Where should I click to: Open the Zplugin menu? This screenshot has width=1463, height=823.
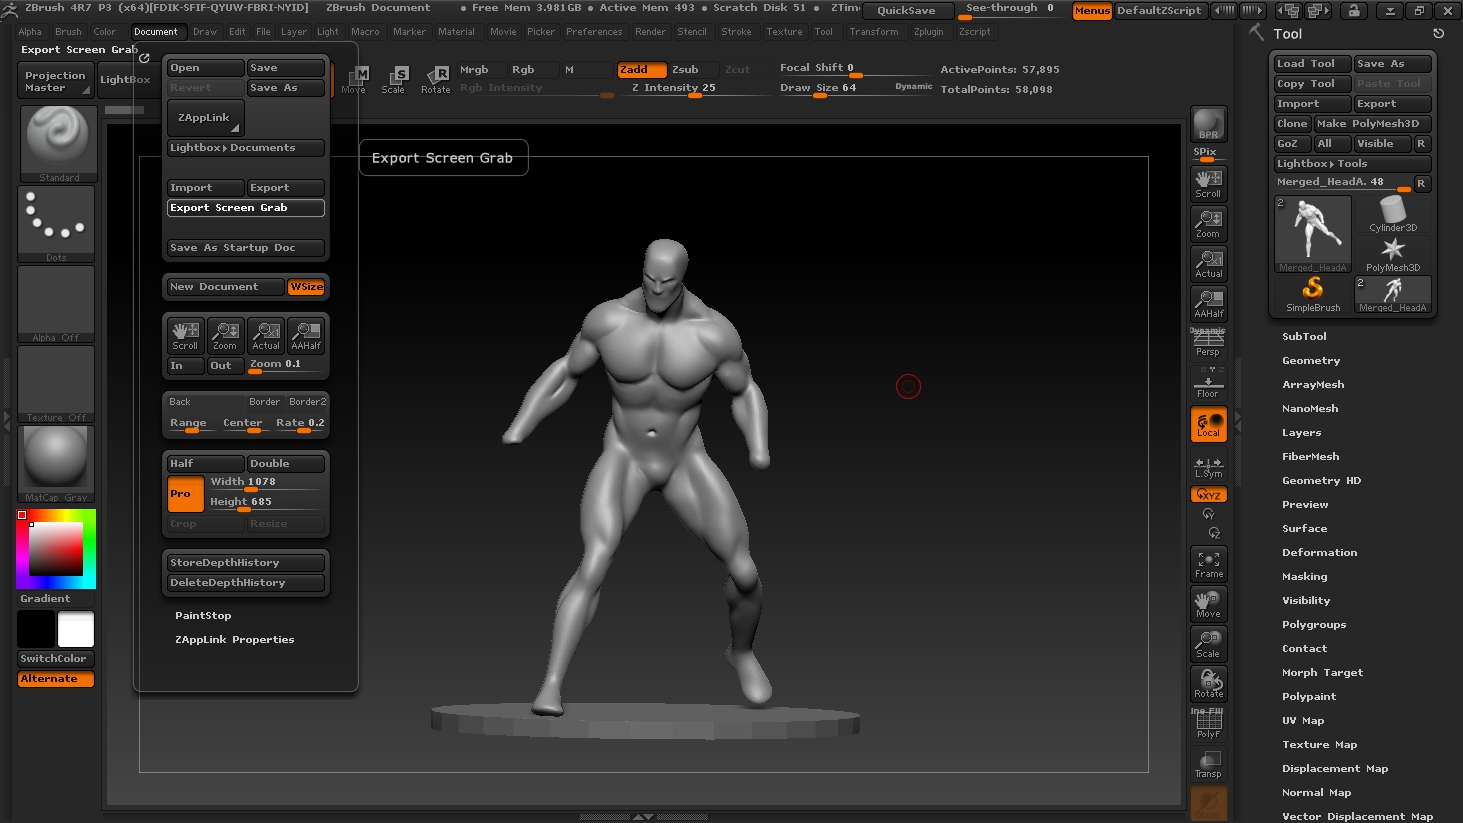click(928, 32)
